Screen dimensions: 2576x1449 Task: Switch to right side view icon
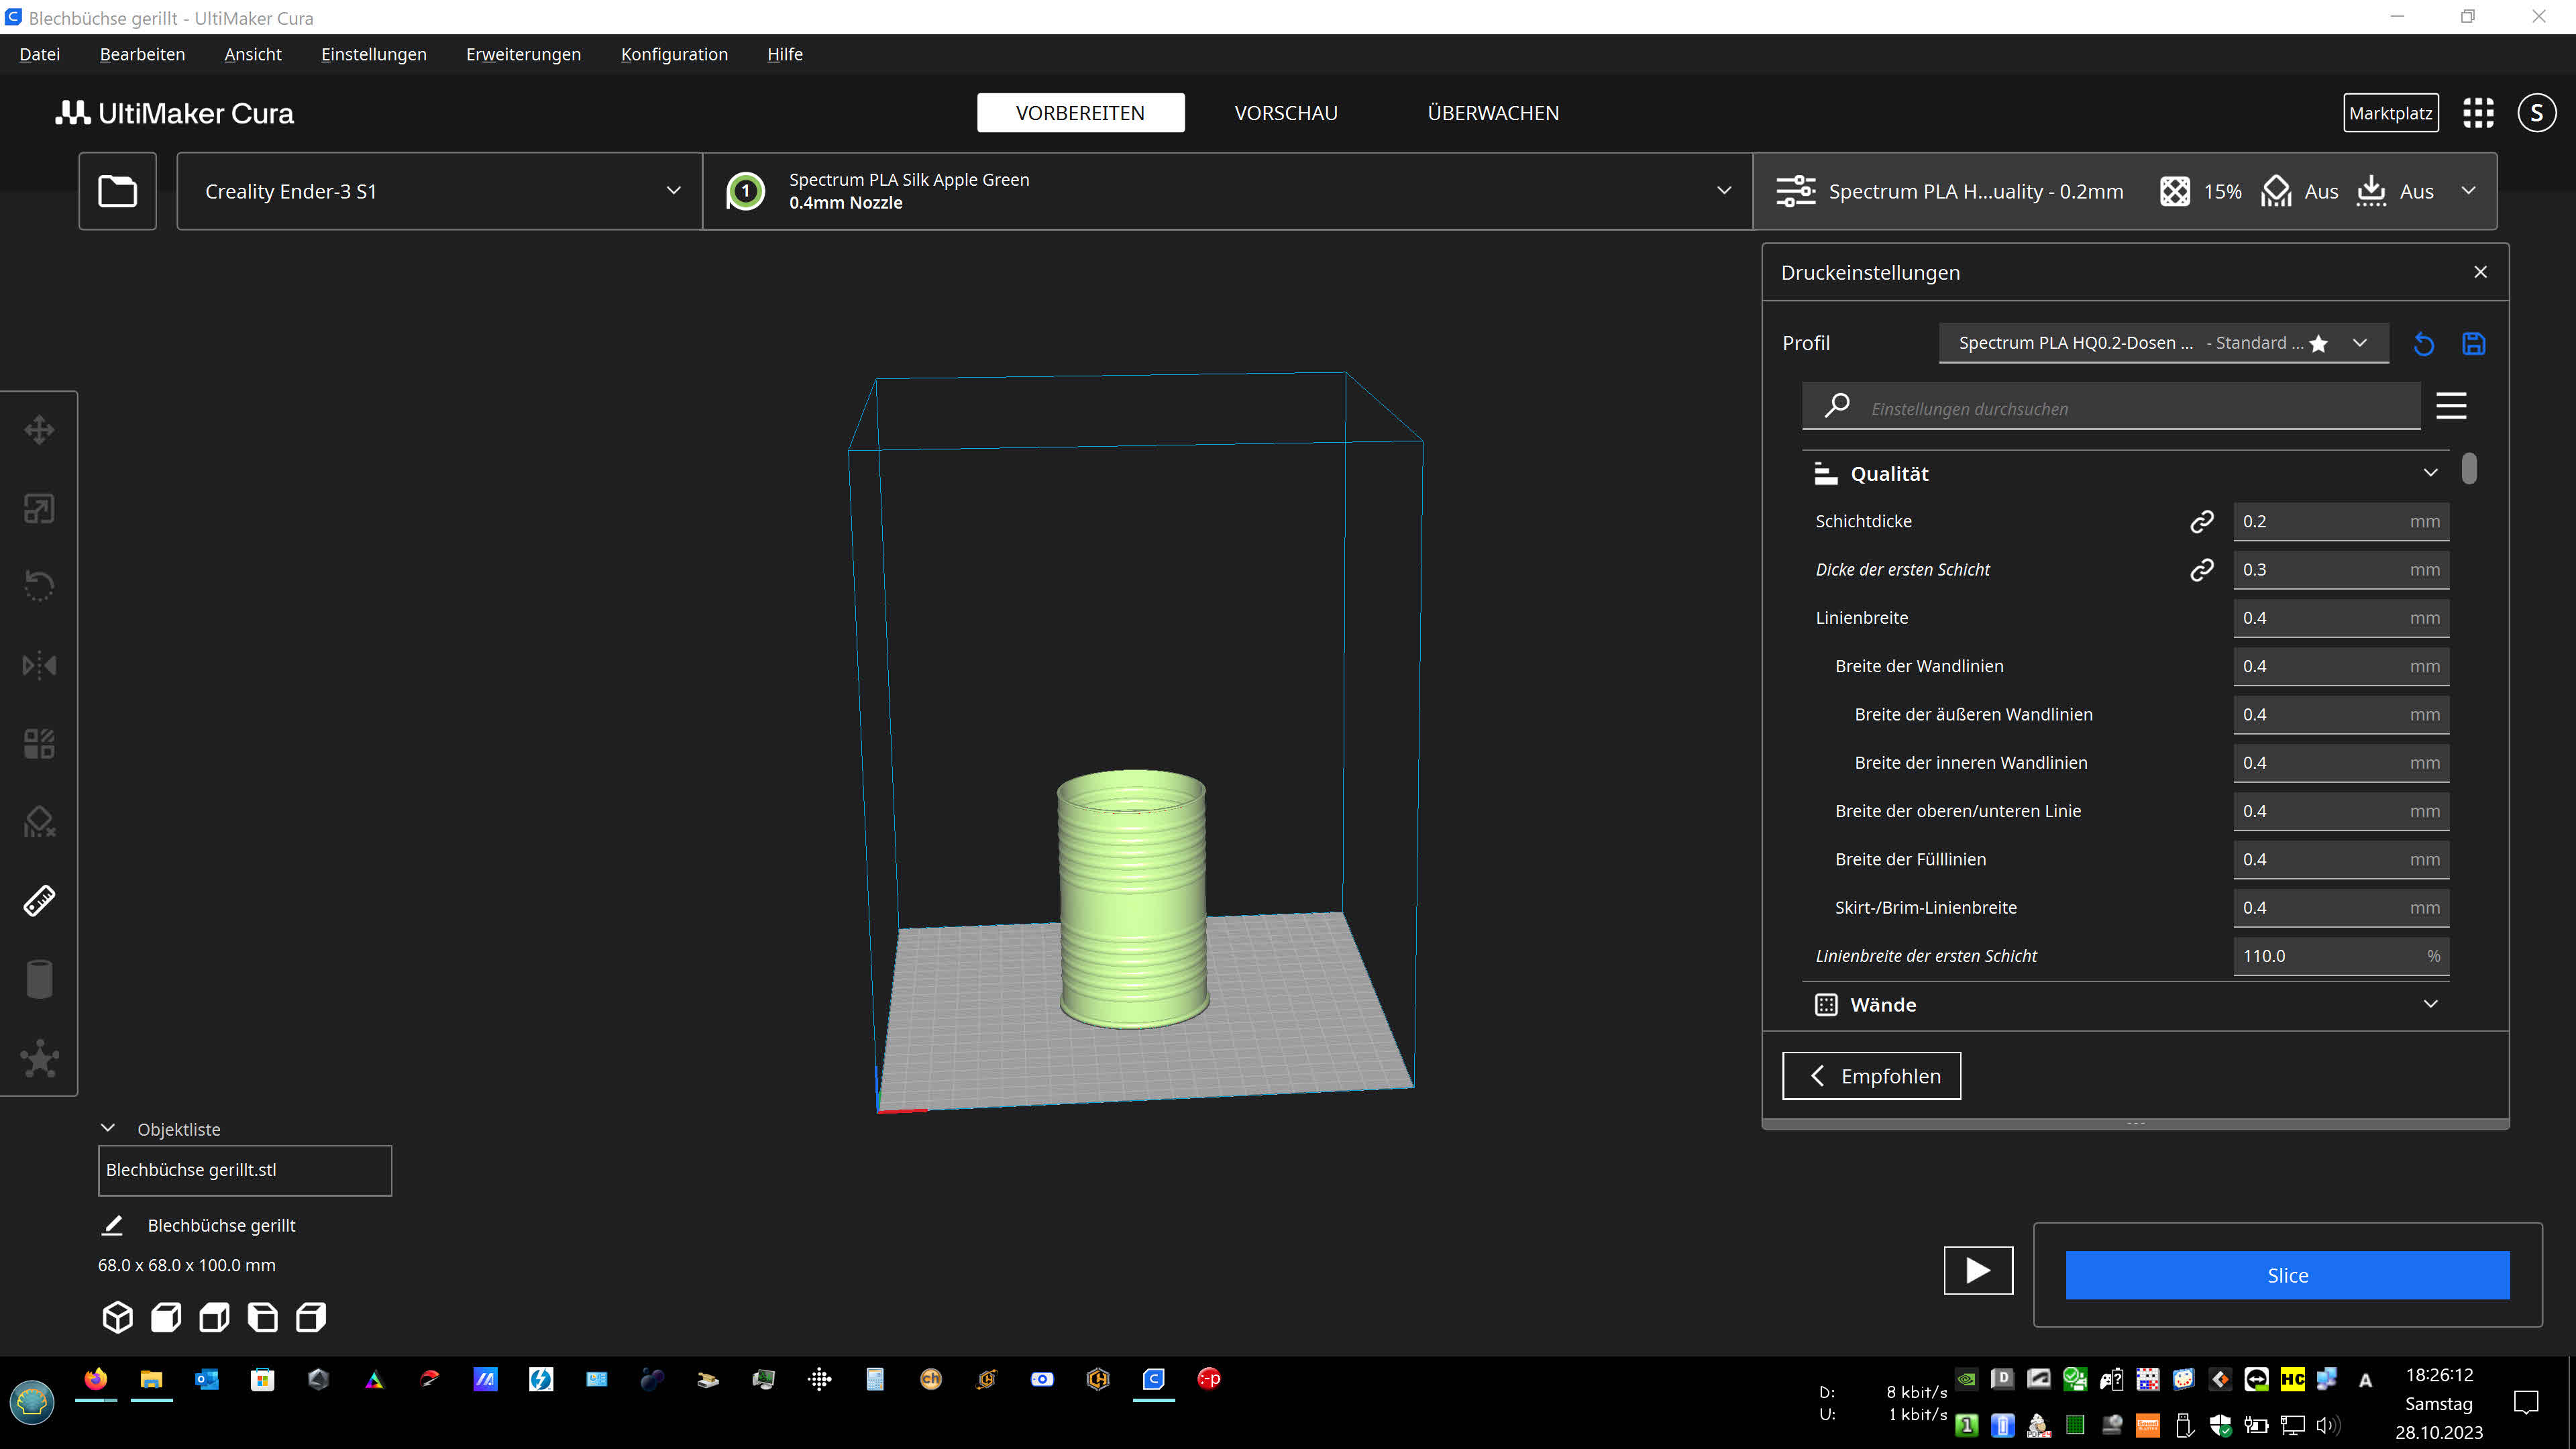pos(311,1317)
